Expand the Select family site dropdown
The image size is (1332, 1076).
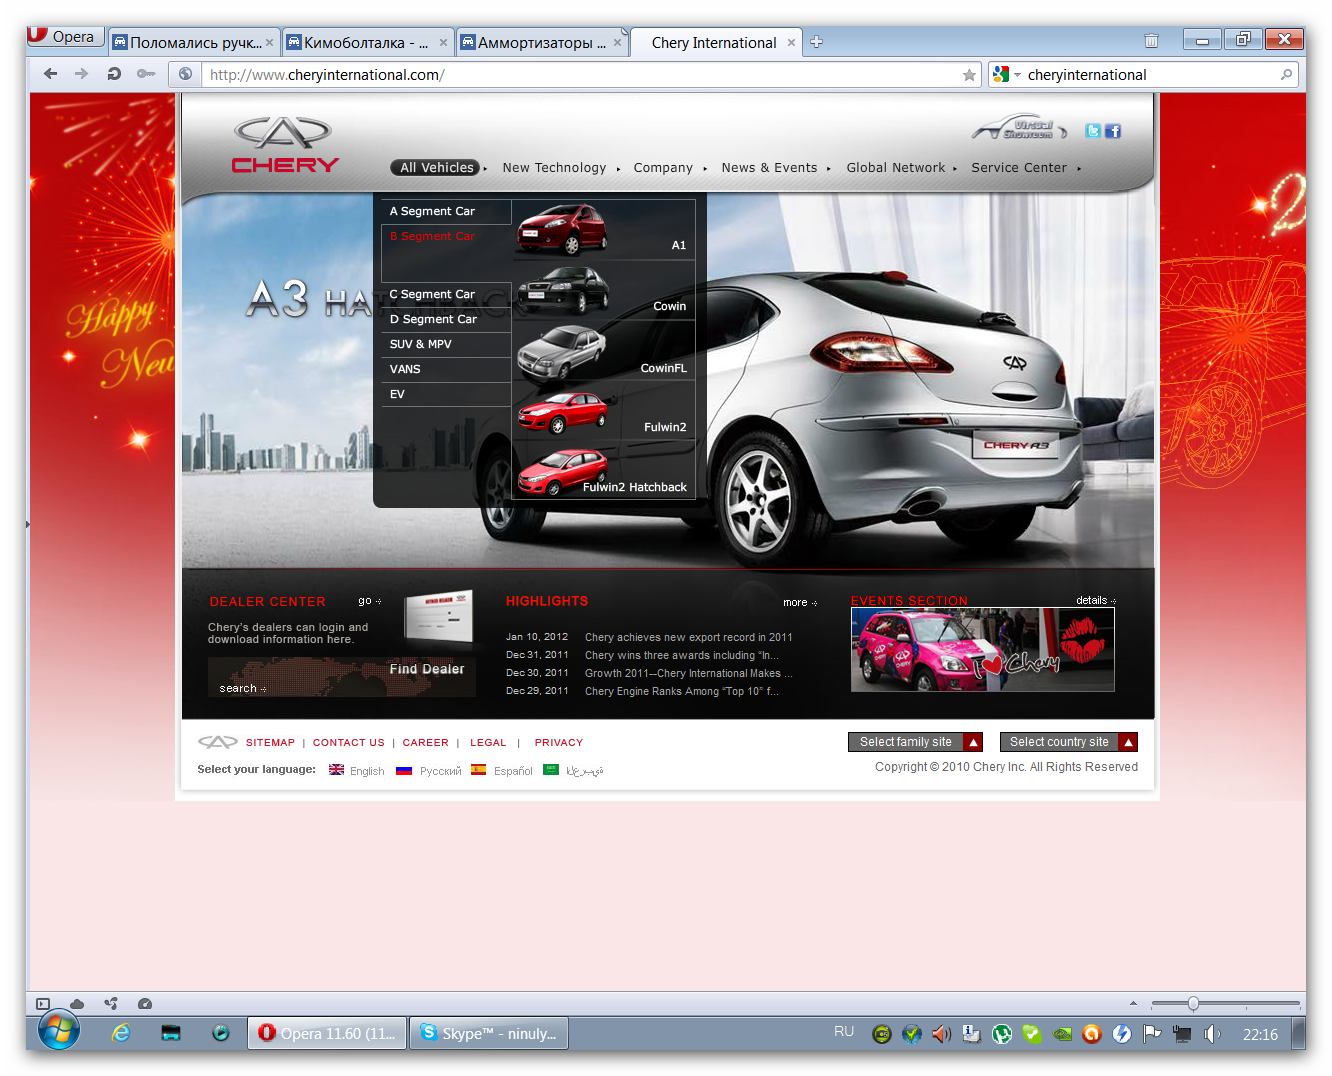coord(915,742)
